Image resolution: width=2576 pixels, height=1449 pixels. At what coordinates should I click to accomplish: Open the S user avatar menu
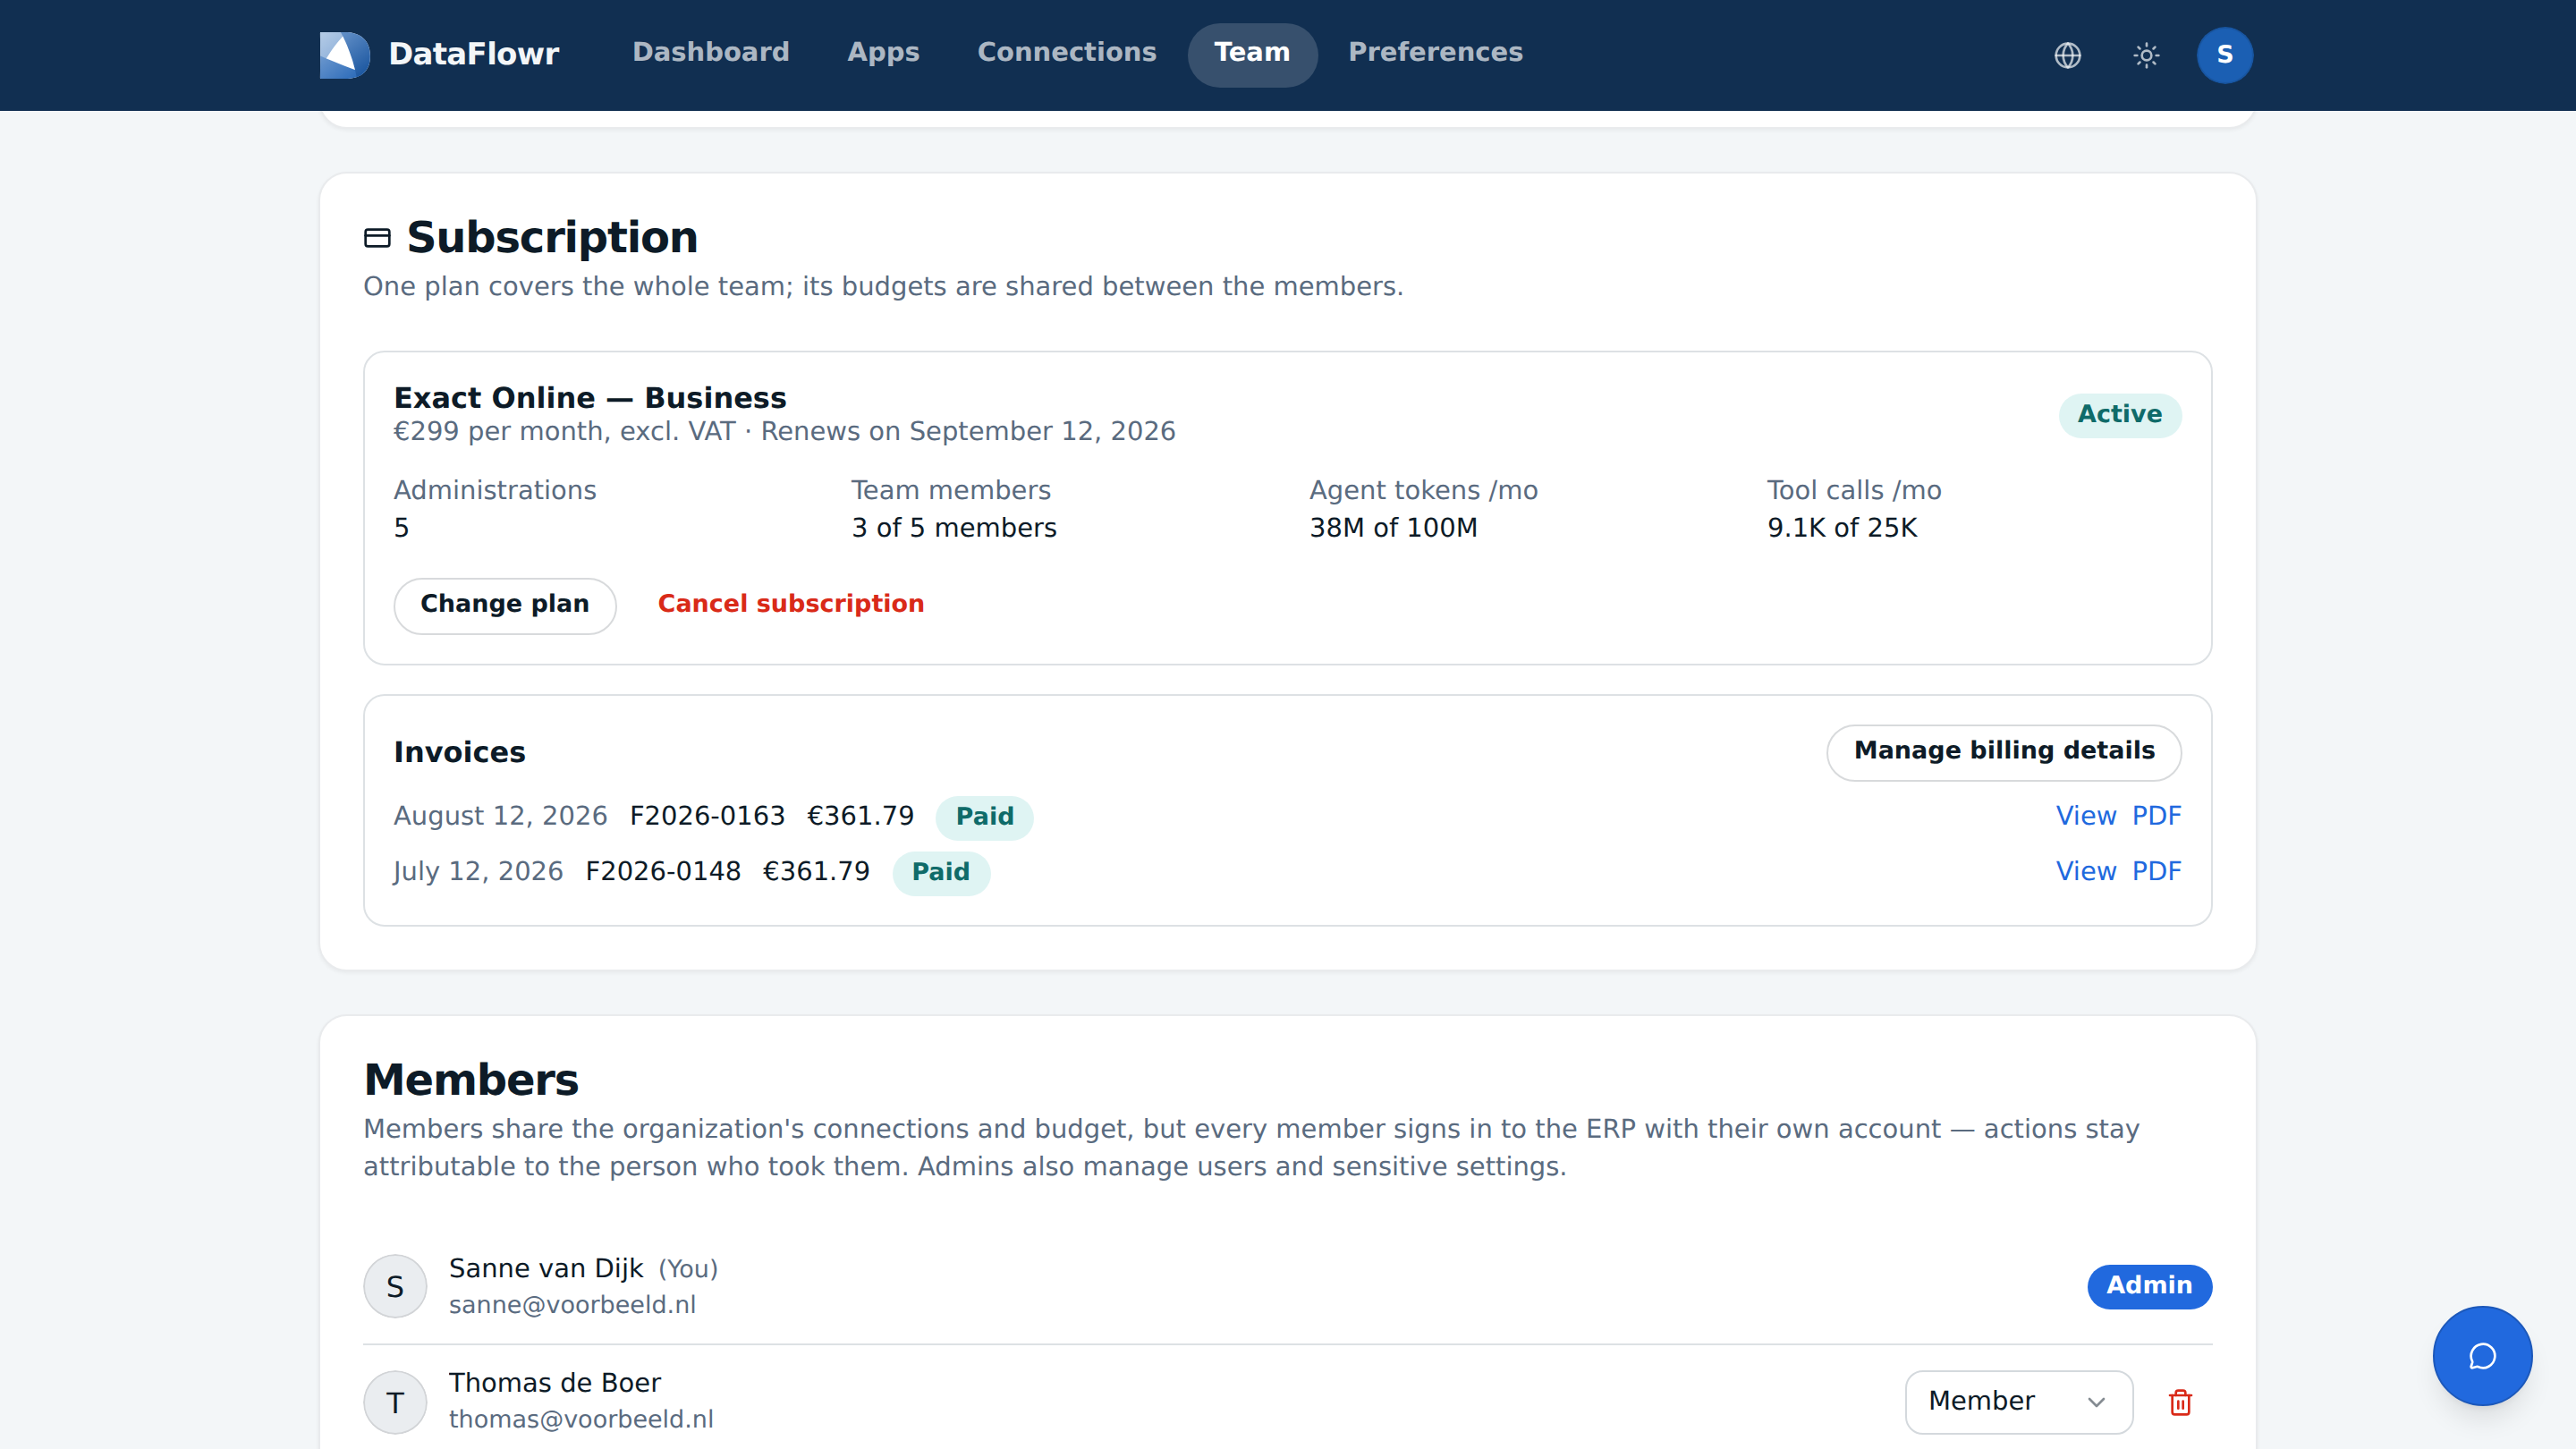point(2224,55)
